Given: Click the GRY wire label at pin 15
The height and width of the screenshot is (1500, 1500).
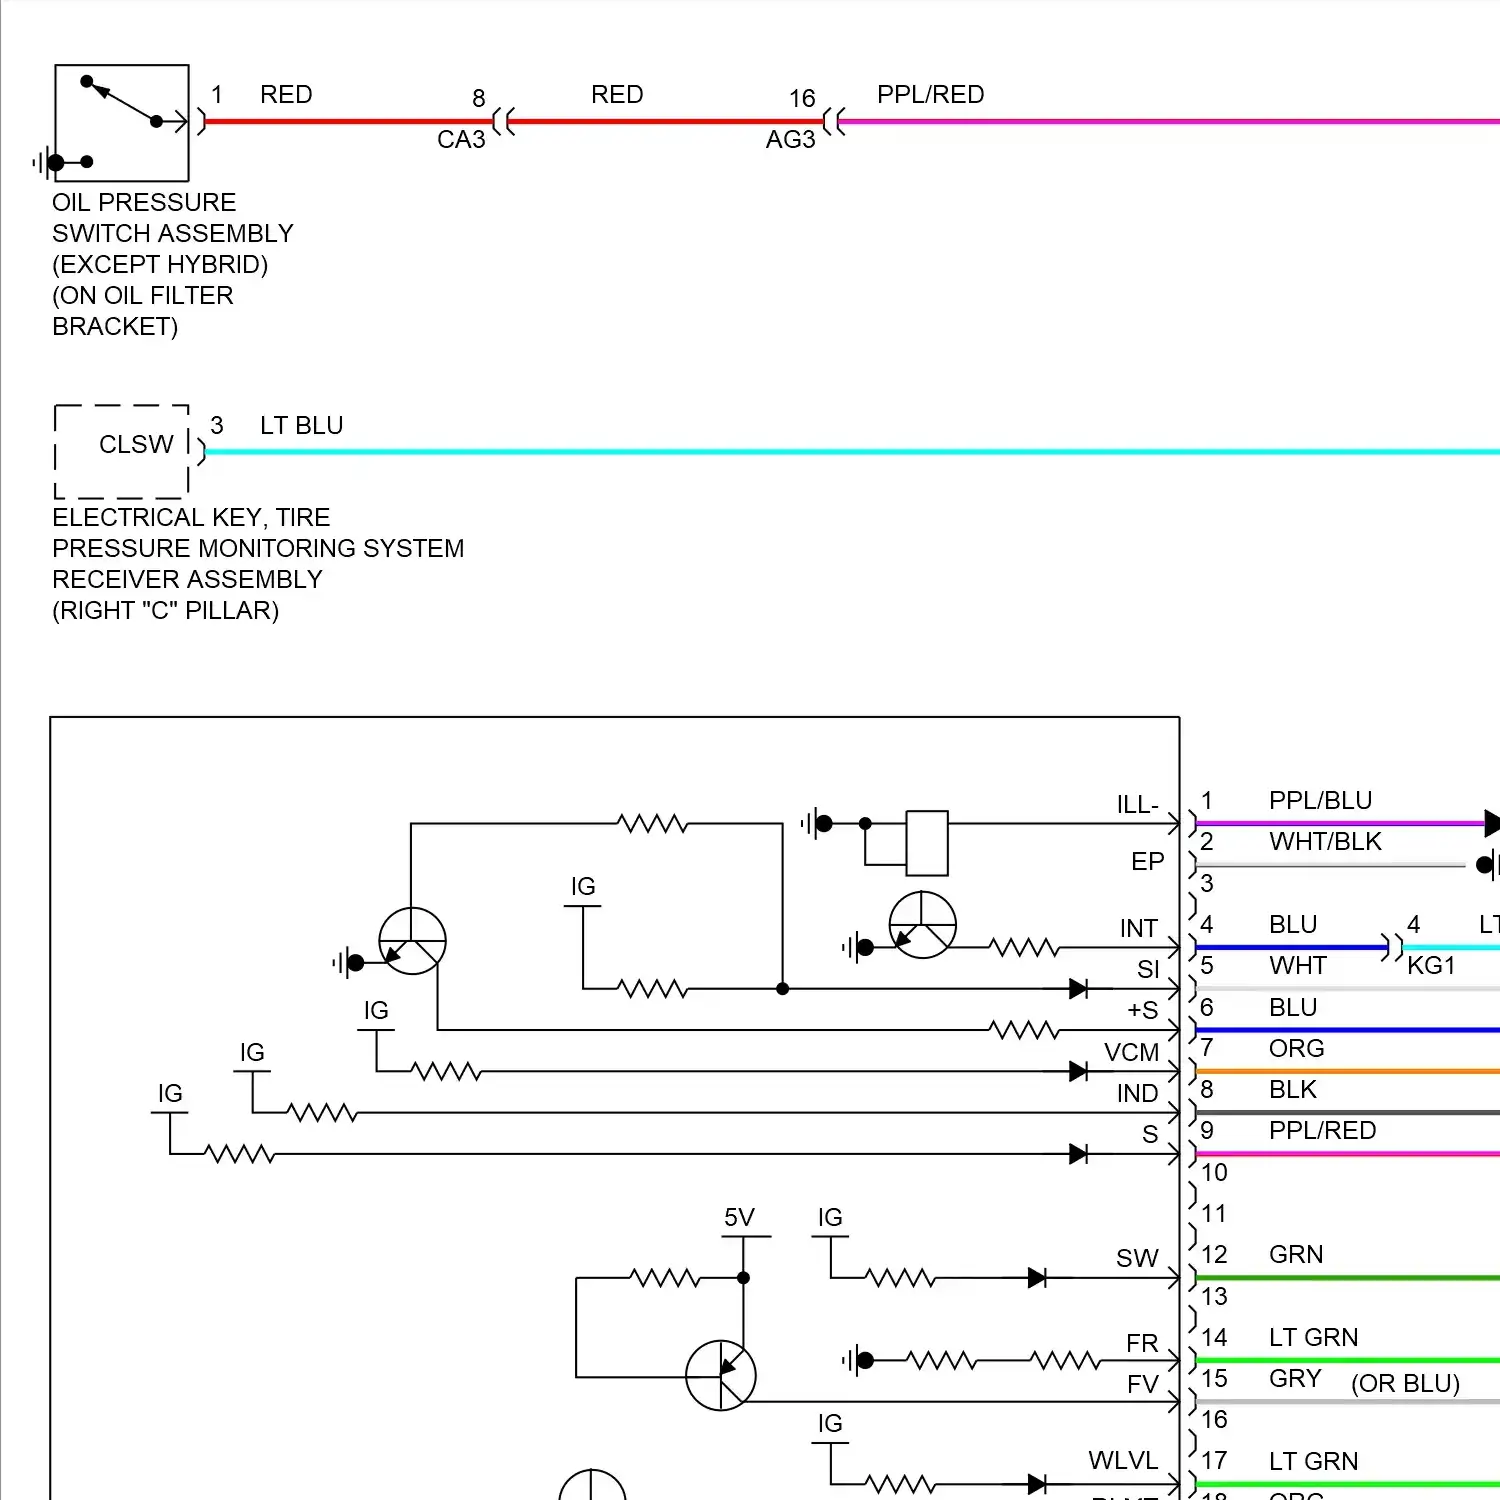Looking at the screenshot, I should [x=1295, y=1378].
